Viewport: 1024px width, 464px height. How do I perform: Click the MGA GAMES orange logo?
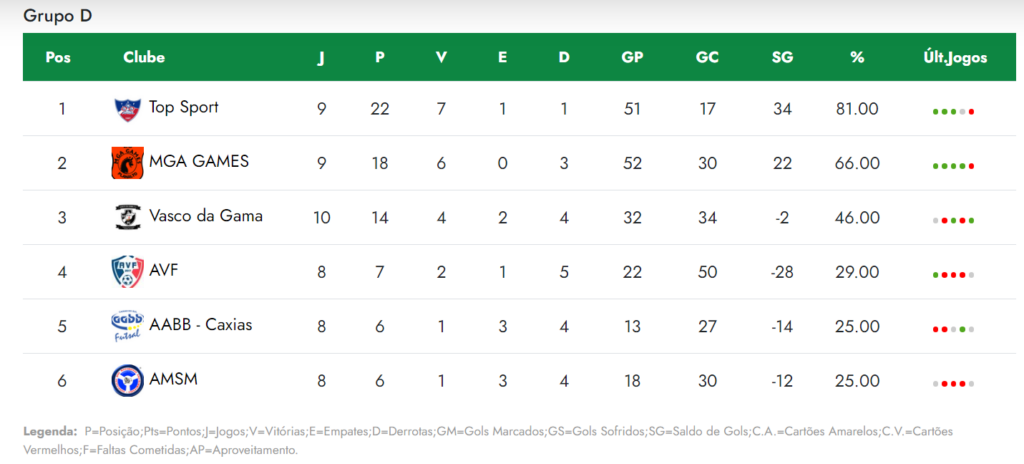point(127,163)
